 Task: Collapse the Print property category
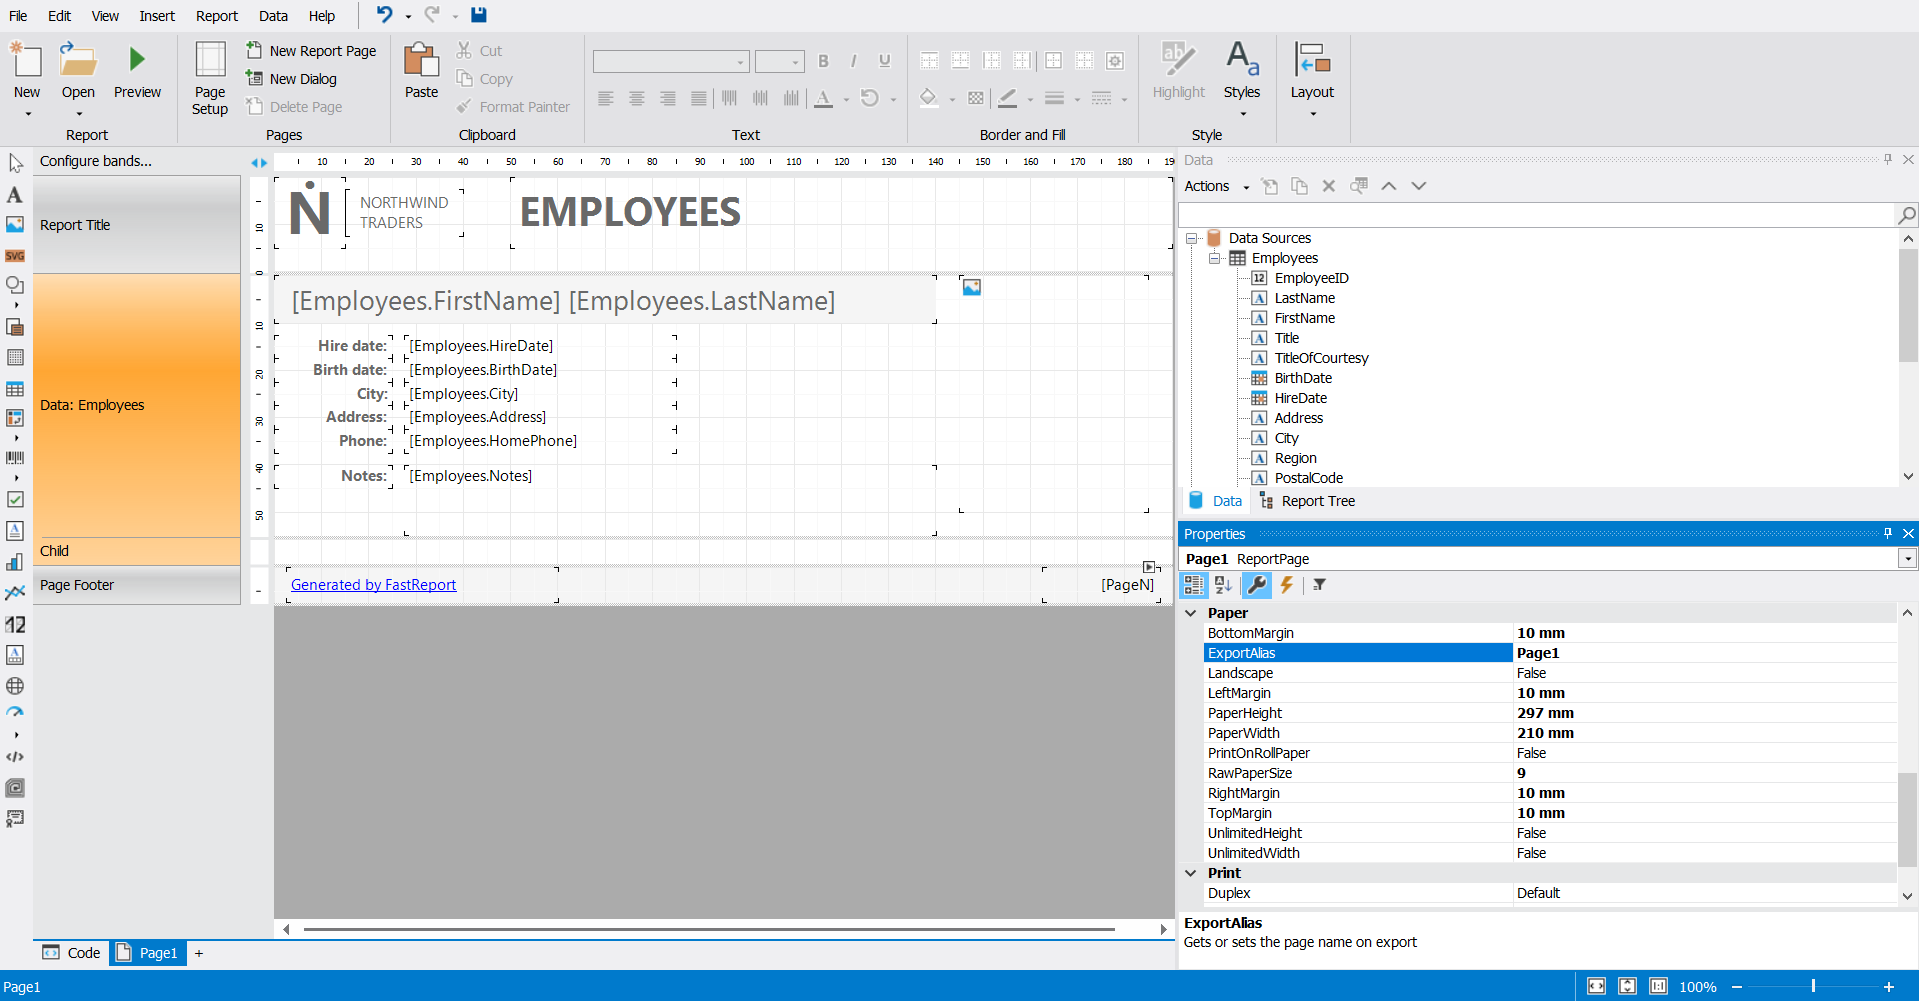pos(1191,873)
